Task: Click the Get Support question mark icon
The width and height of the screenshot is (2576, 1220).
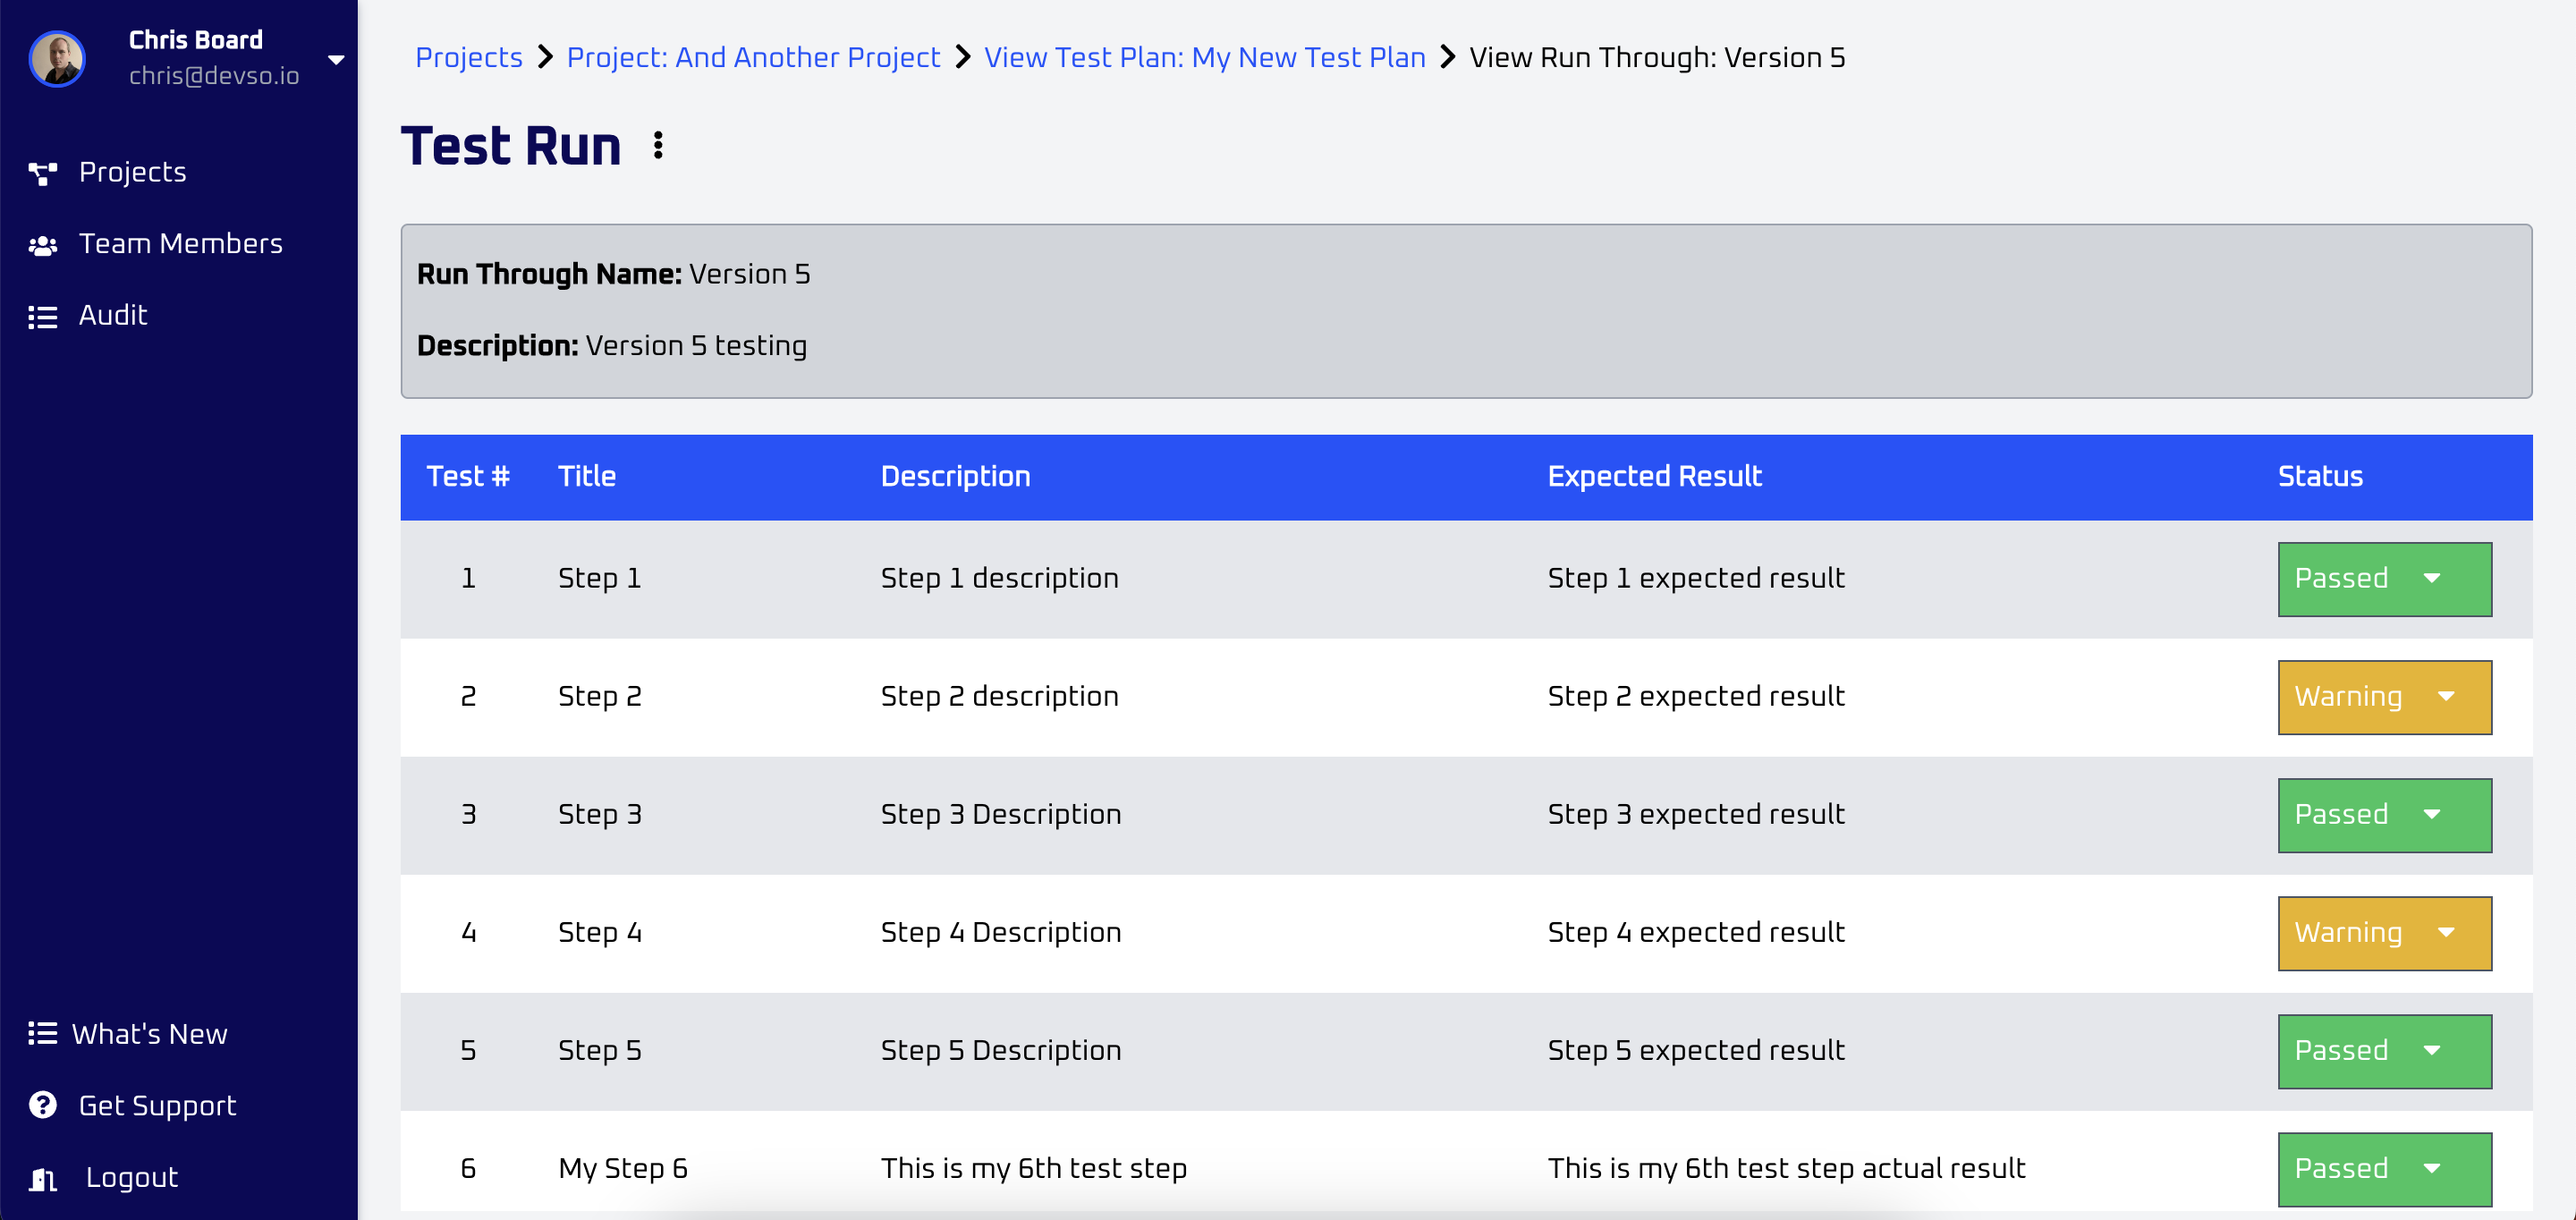Action: (x=42, y=1105)
